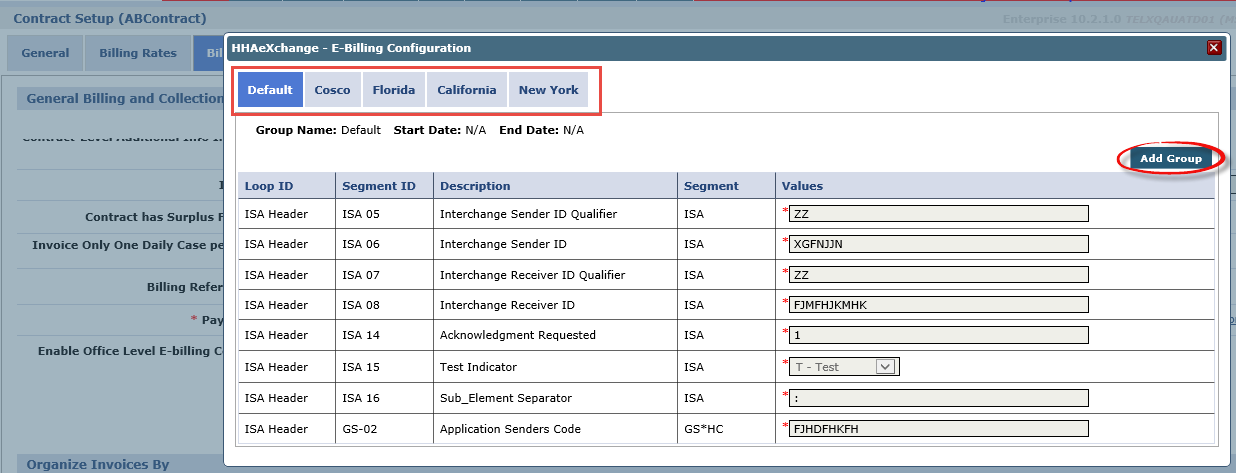The width and height of the screenshot is (1236, 473).
Task: Click the Description column header
Action: [475, 186]
